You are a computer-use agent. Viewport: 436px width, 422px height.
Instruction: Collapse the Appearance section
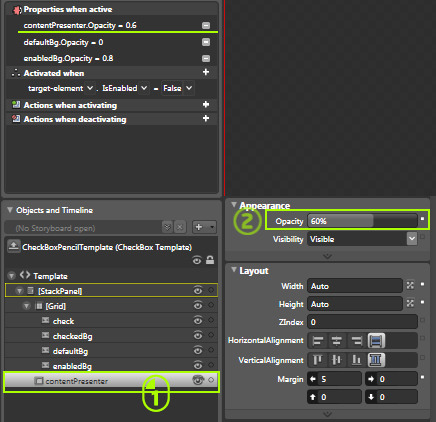pyautogui.click(x=234, y=204)
